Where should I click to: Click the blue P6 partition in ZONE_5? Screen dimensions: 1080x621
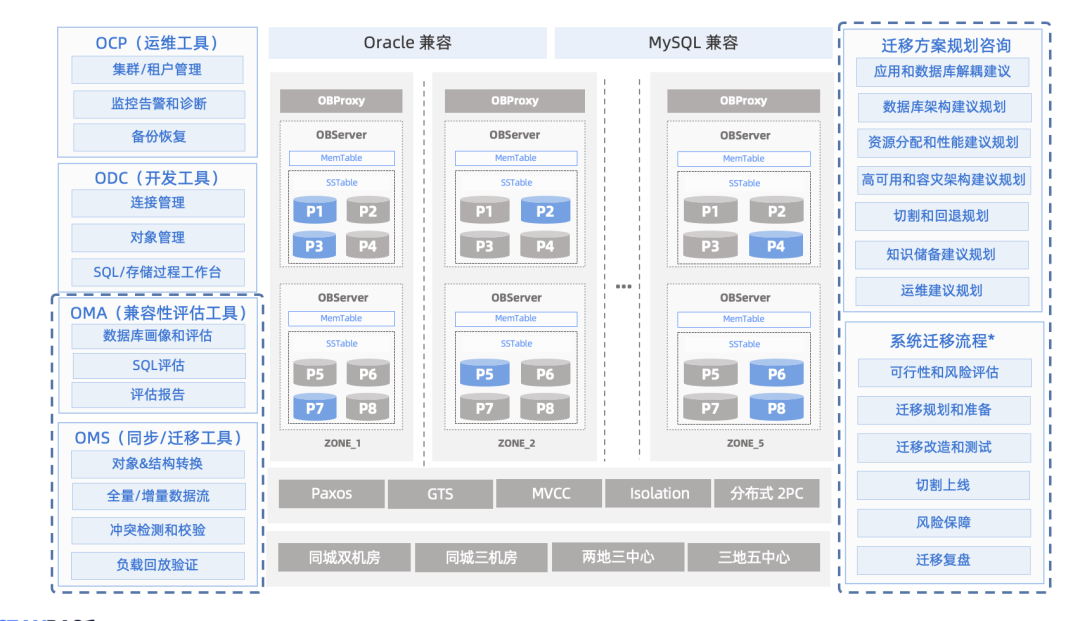[x=776, y=373]
